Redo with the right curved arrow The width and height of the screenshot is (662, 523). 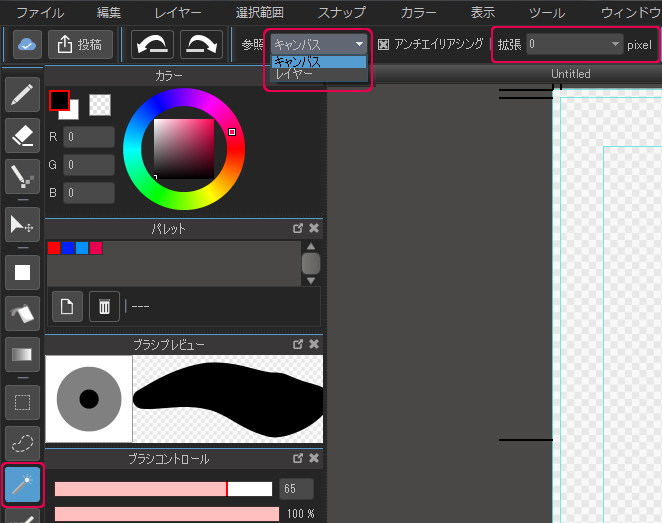click(x=201, y=44)
